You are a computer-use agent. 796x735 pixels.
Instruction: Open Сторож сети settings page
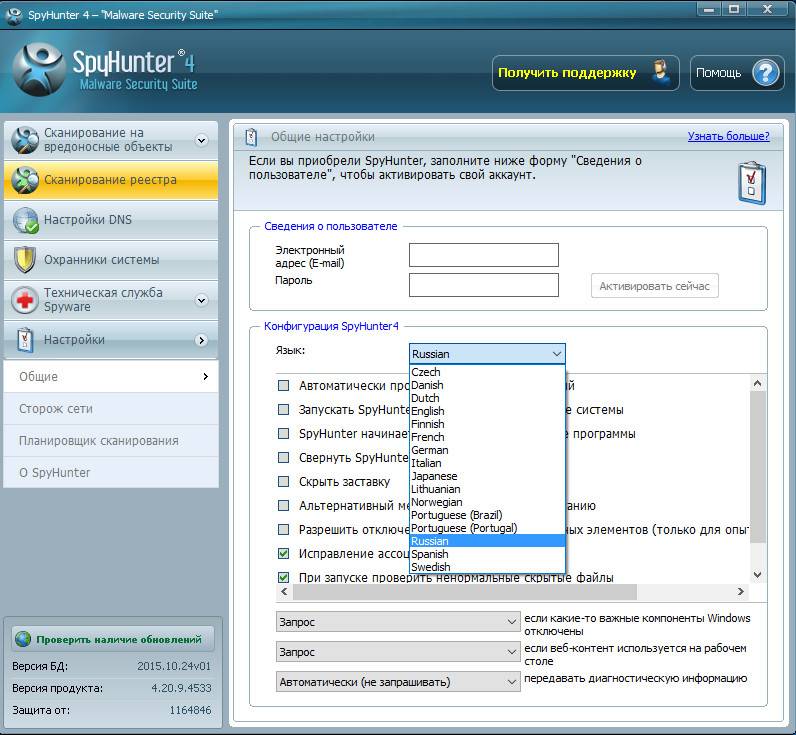(111, 409)
